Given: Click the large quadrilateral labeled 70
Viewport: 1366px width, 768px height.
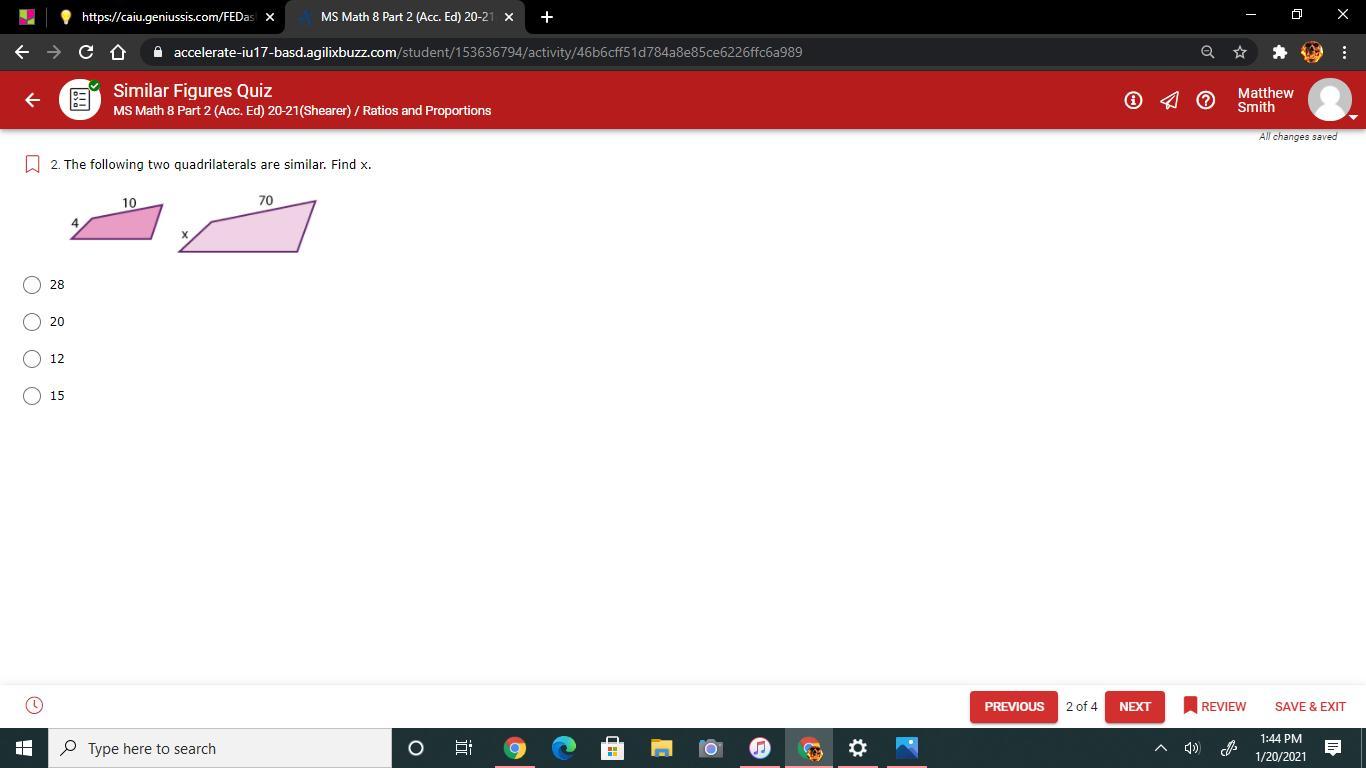Looking at the screenshot, I should [248, 227].
